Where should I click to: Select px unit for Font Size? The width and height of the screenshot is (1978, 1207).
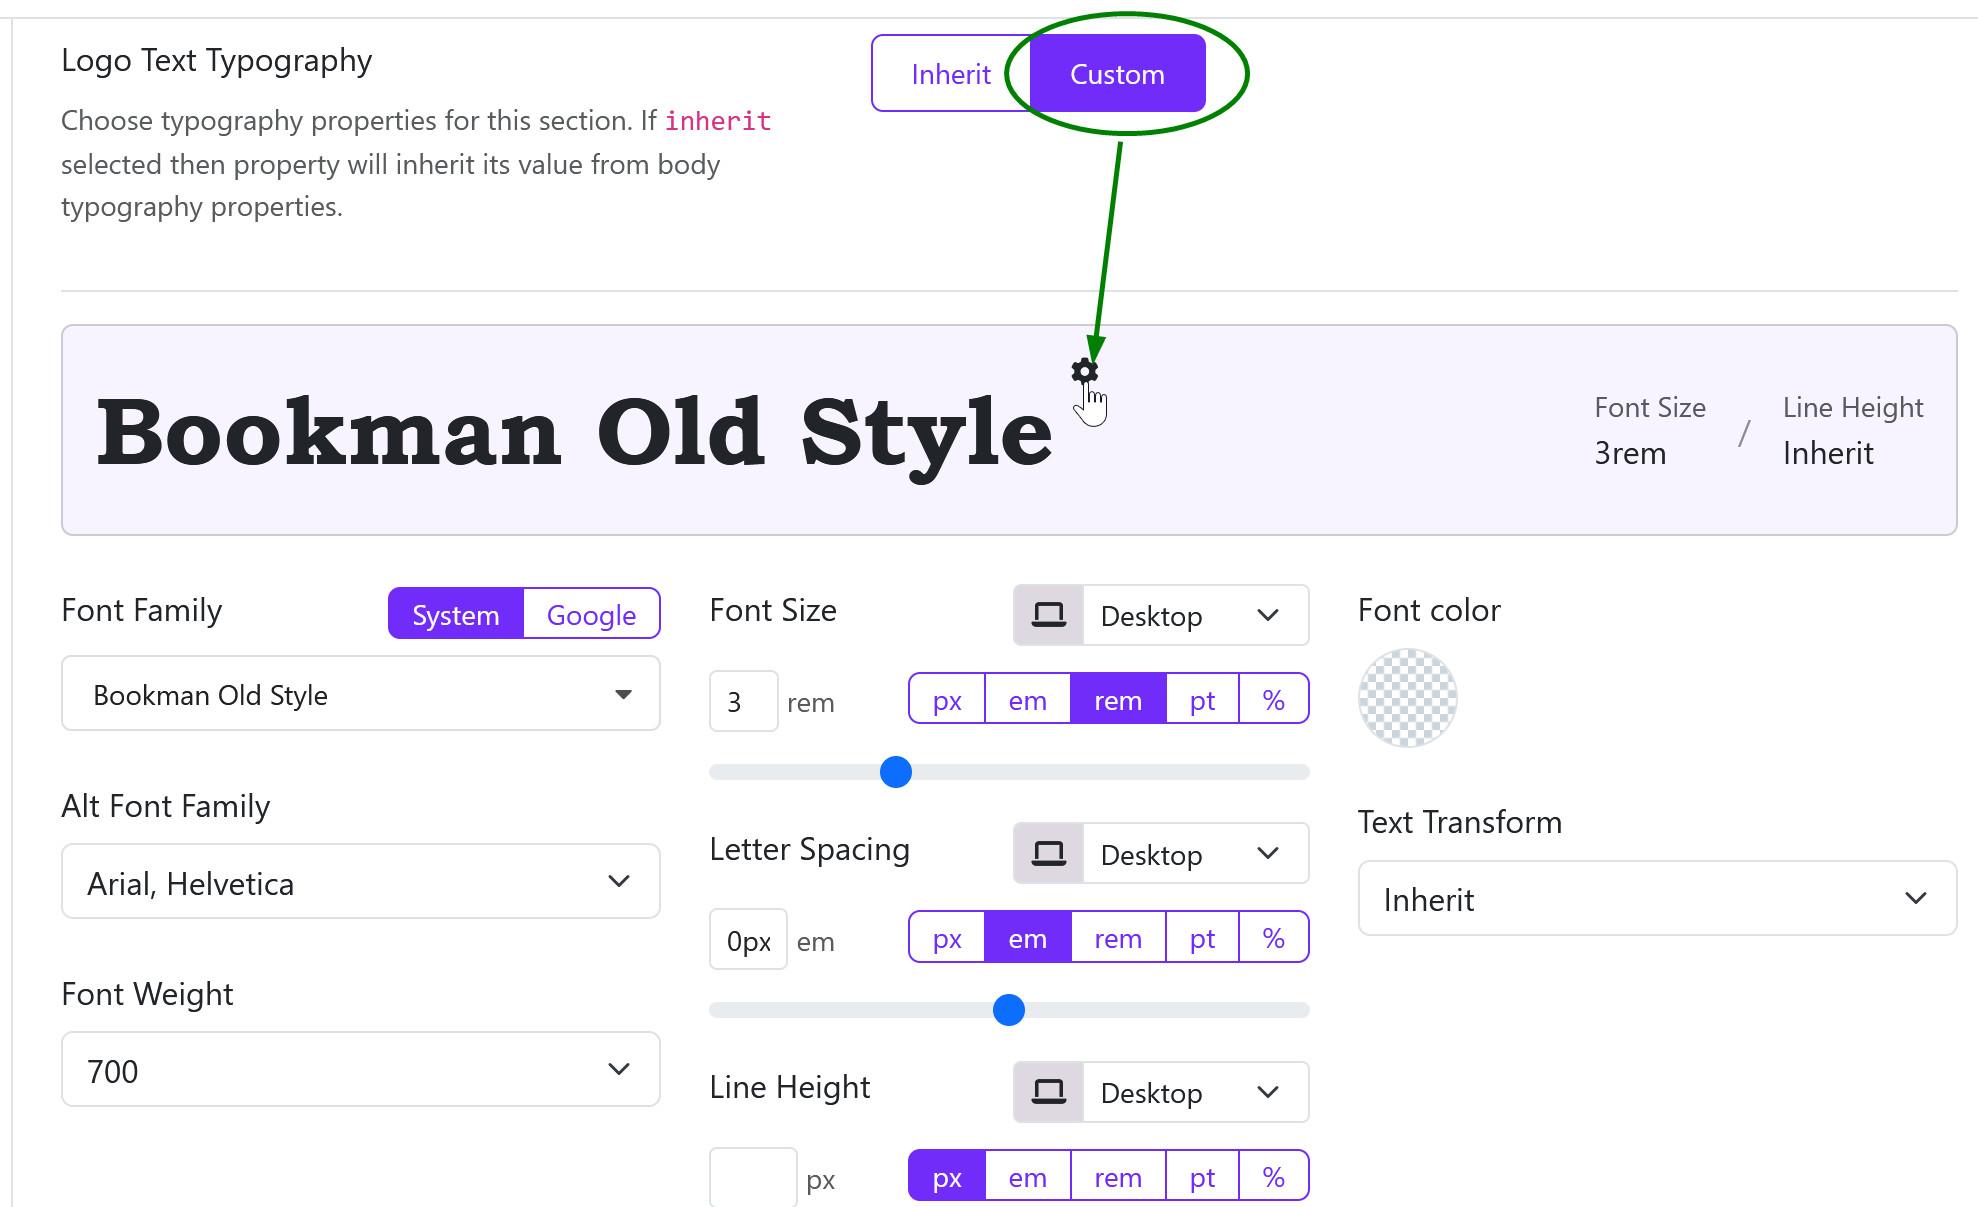(x=945, y=700)
